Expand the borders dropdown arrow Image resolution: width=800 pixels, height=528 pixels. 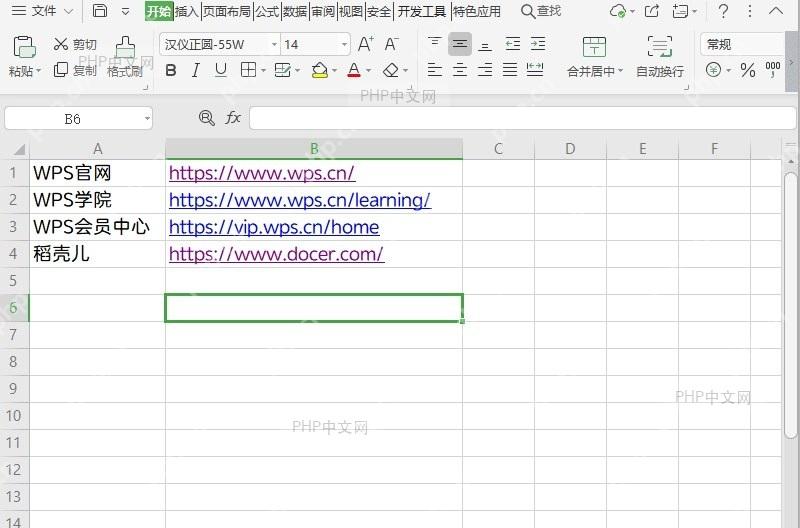click(x=263, y=70)
